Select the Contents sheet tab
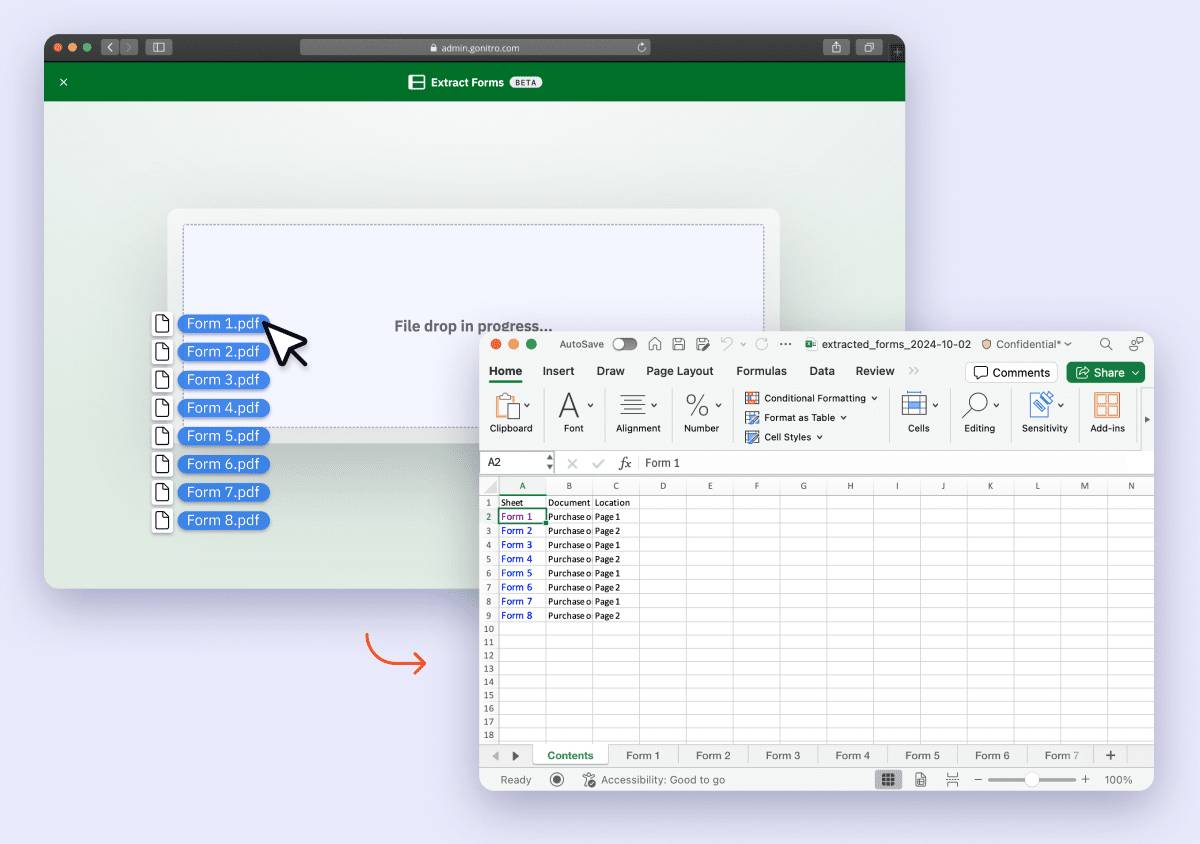 tap(570, 756)
